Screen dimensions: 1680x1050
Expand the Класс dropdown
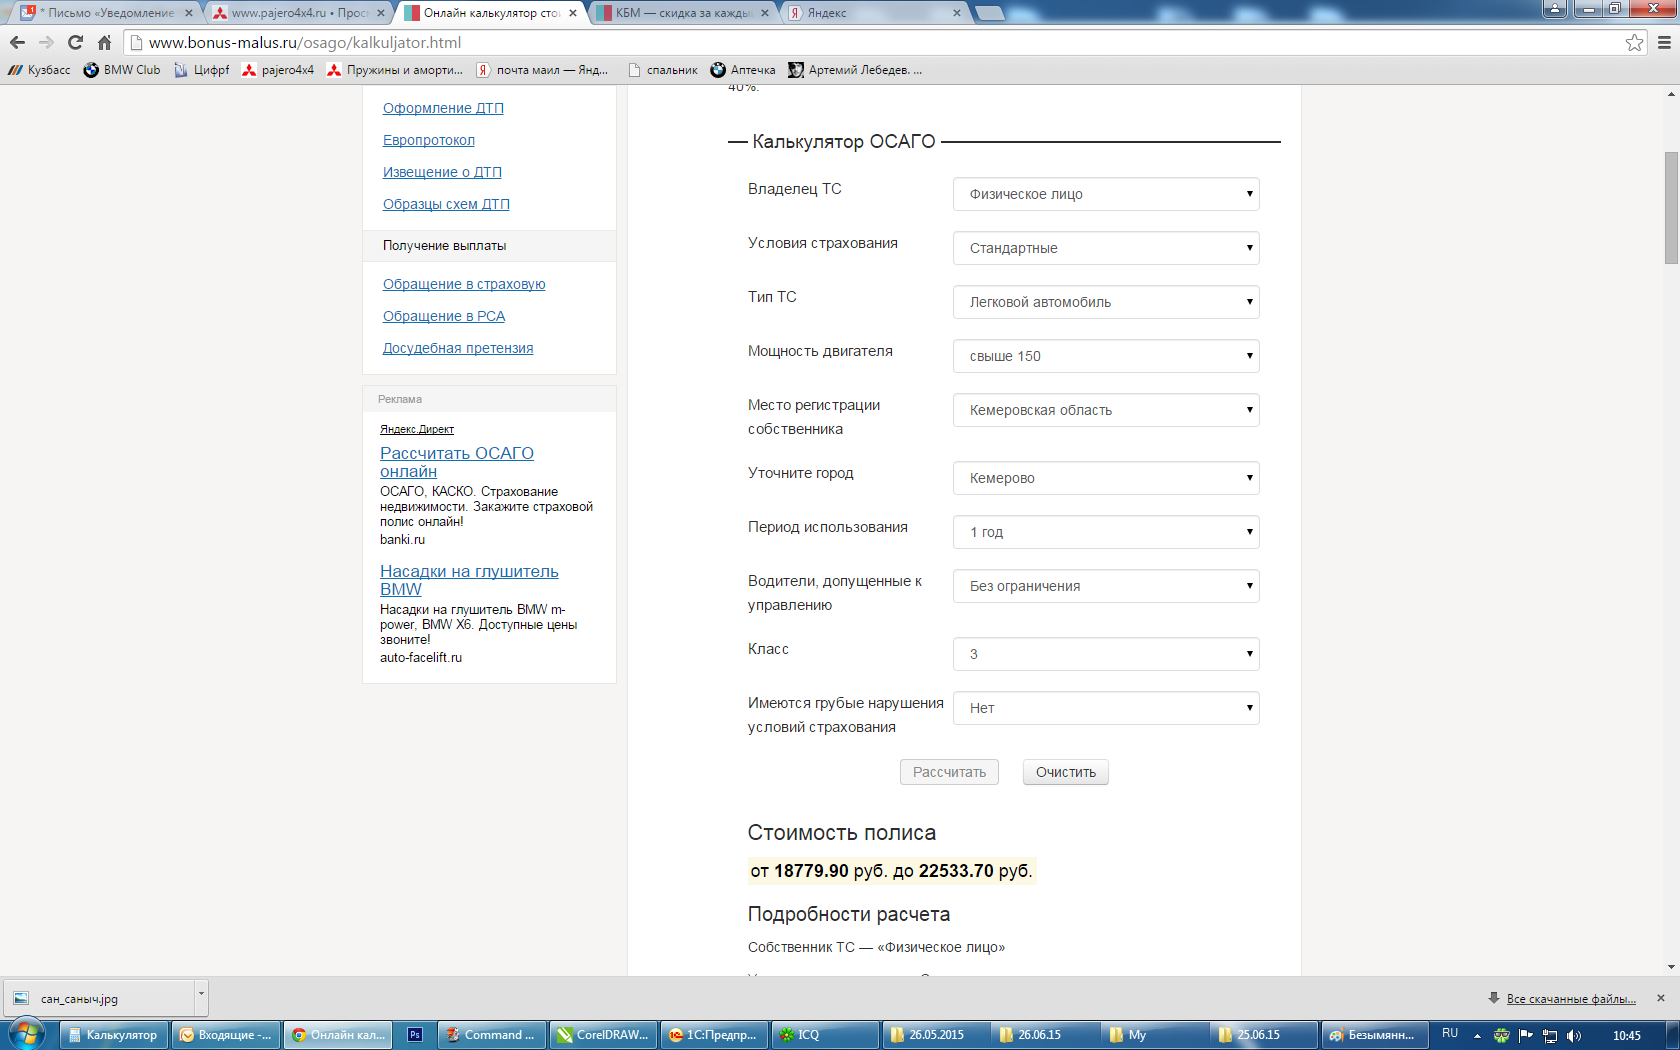[1105, 654]
